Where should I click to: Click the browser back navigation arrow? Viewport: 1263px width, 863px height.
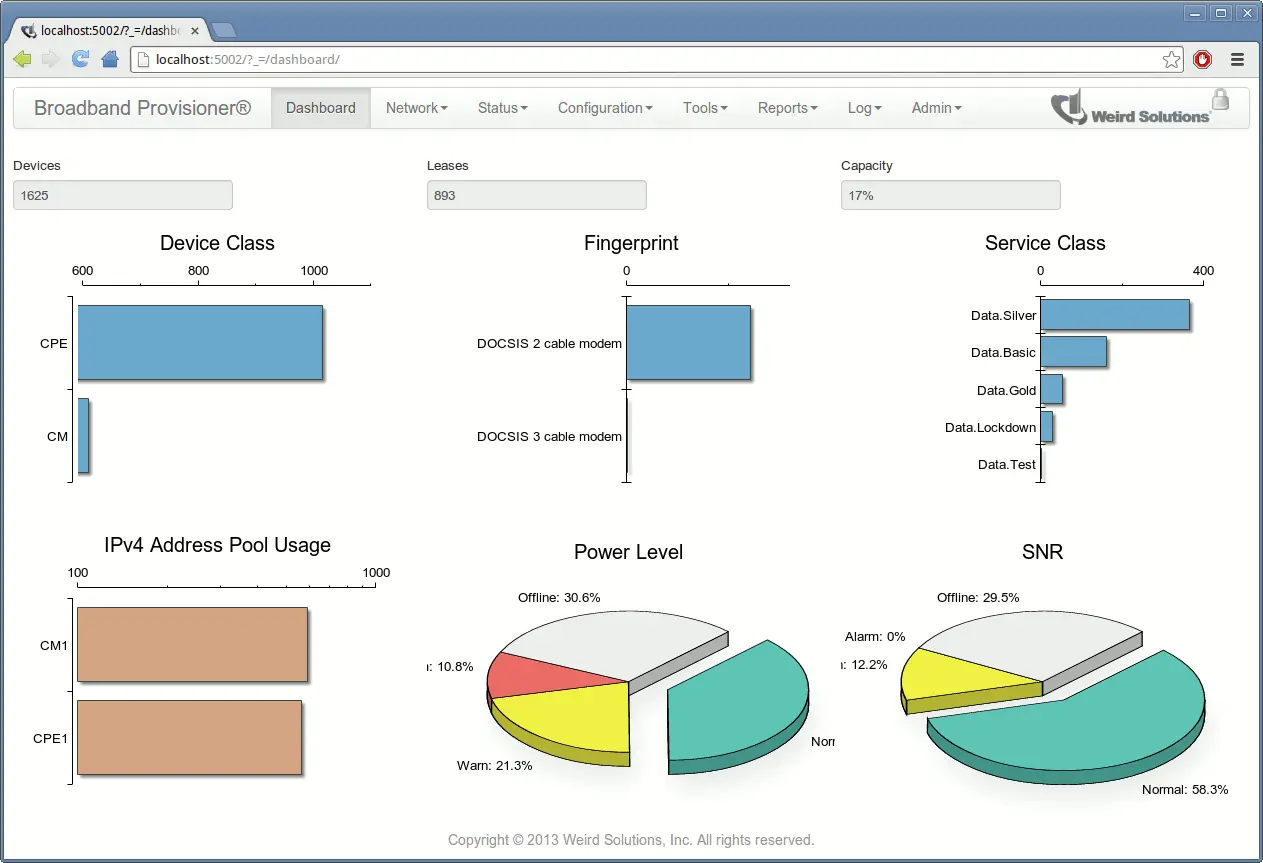21,59
